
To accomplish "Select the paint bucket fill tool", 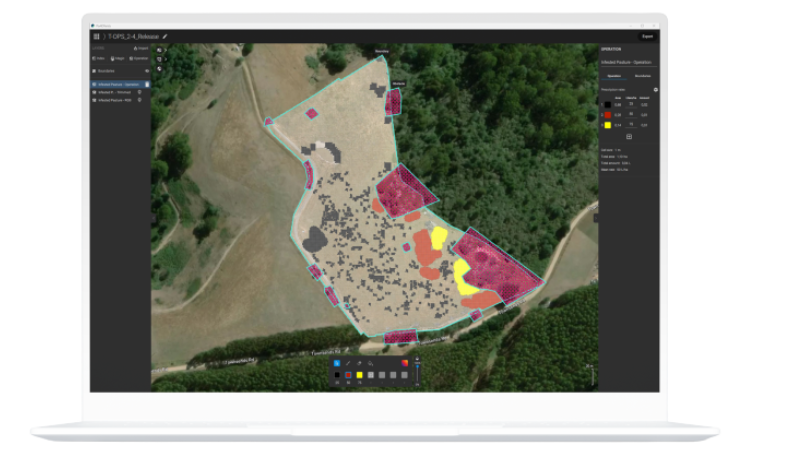I will (x=370, y=363).
